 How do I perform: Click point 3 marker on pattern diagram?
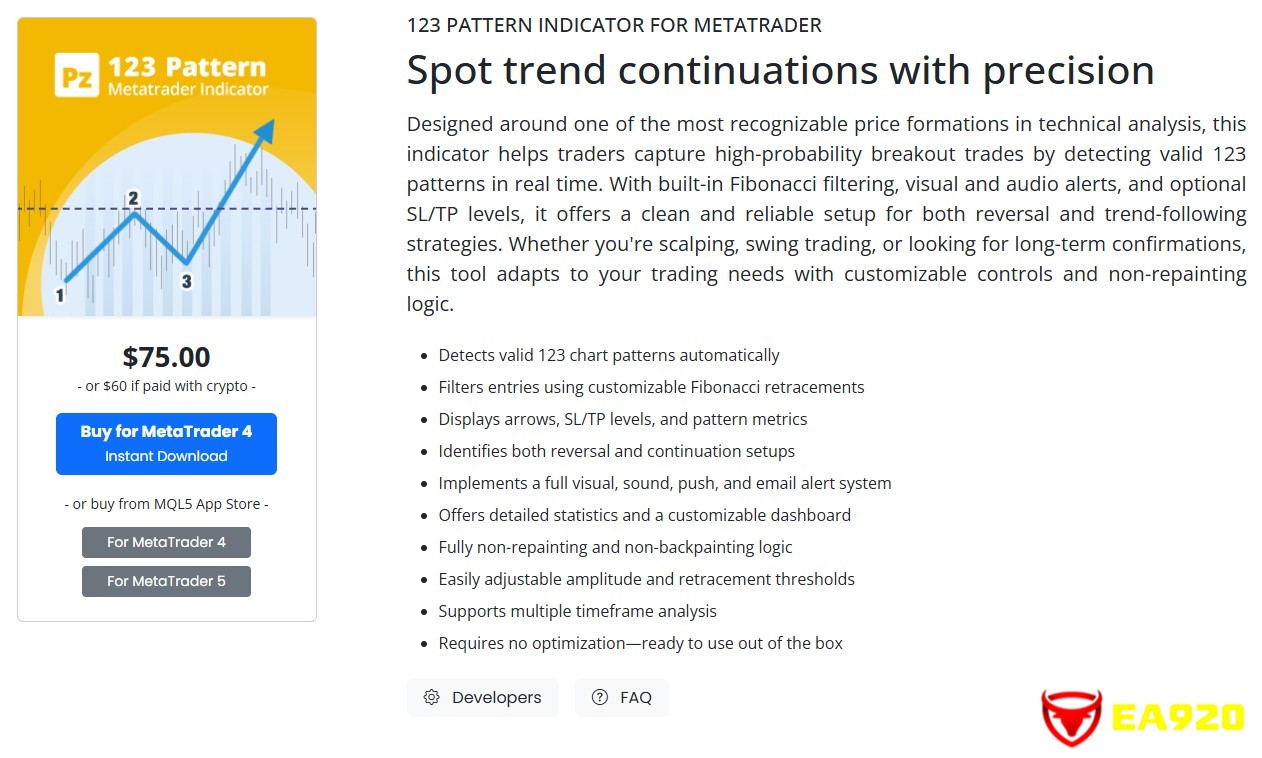coord(186,282)
